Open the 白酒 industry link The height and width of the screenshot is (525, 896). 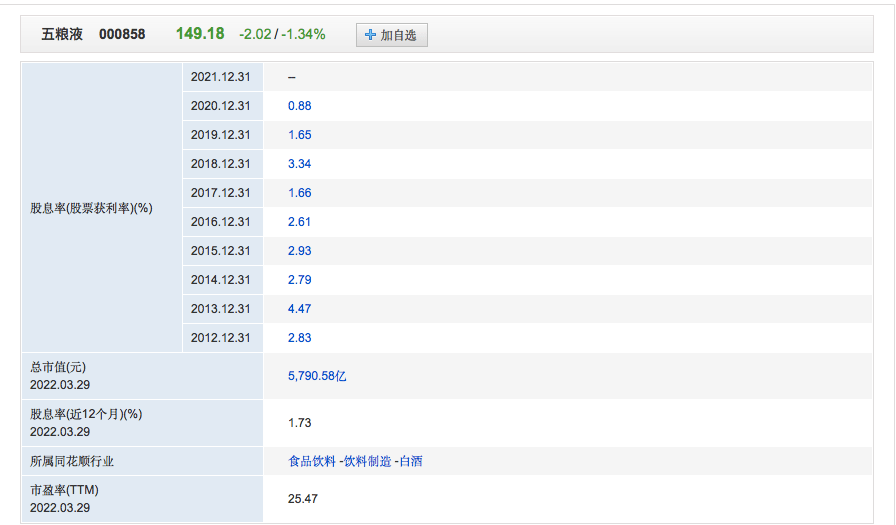(410, 461)
